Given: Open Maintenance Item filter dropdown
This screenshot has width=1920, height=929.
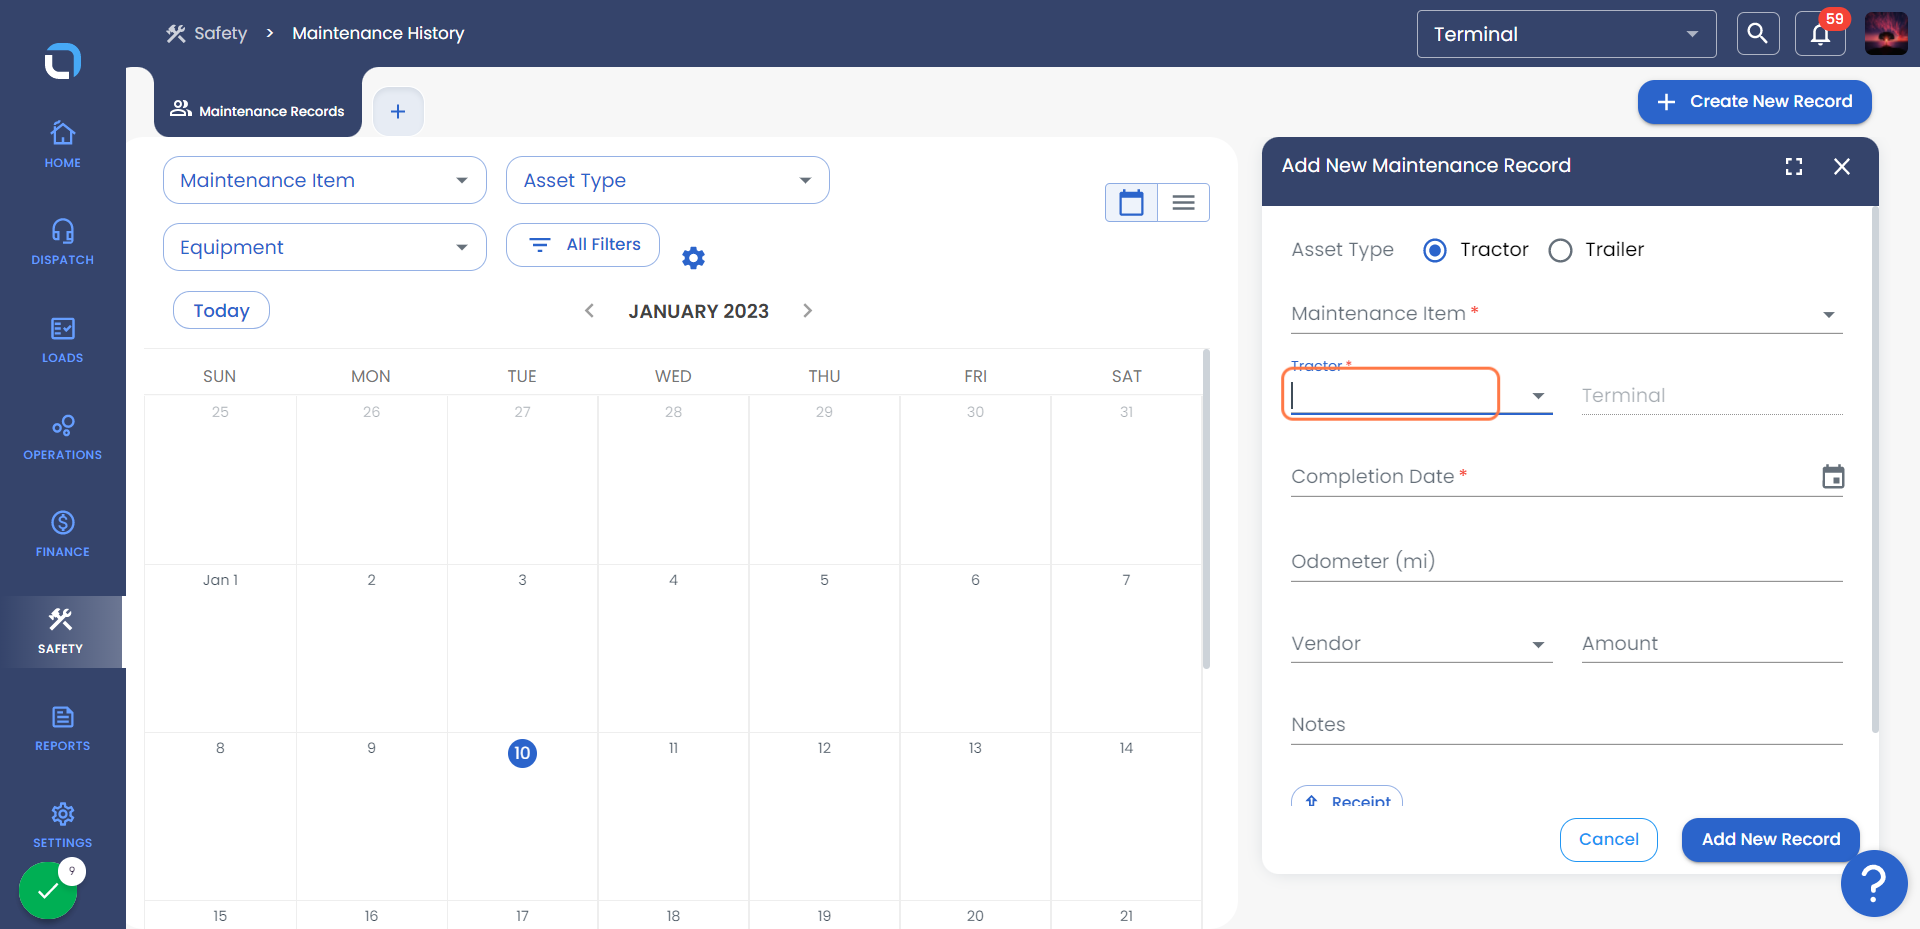Looking at the screenshot, I should (325, 180).
